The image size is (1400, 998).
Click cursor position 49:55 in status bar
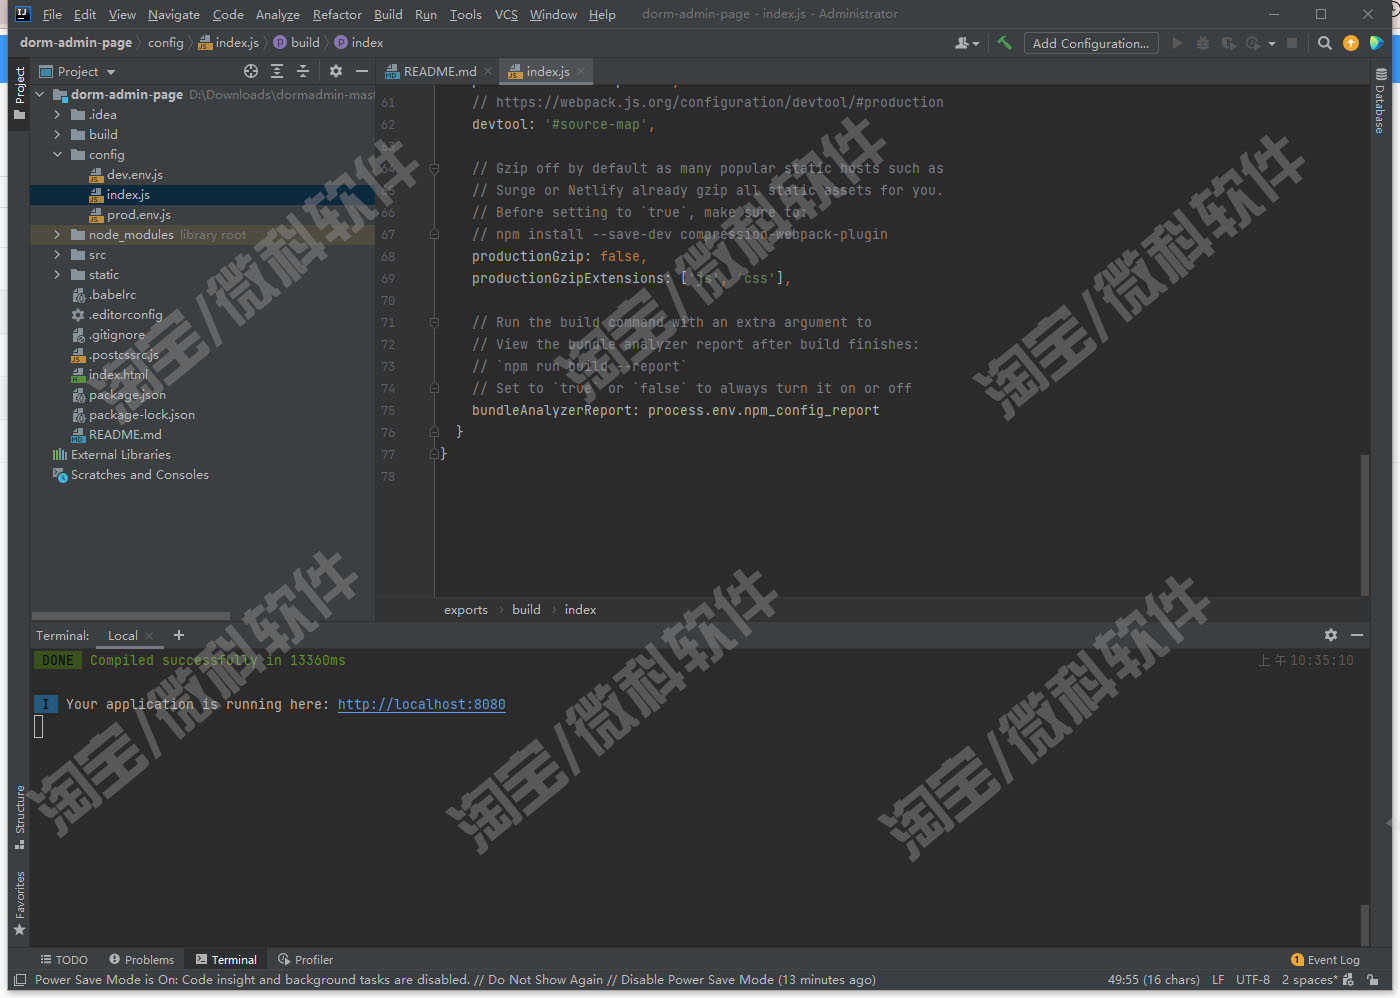[1154, 980]
